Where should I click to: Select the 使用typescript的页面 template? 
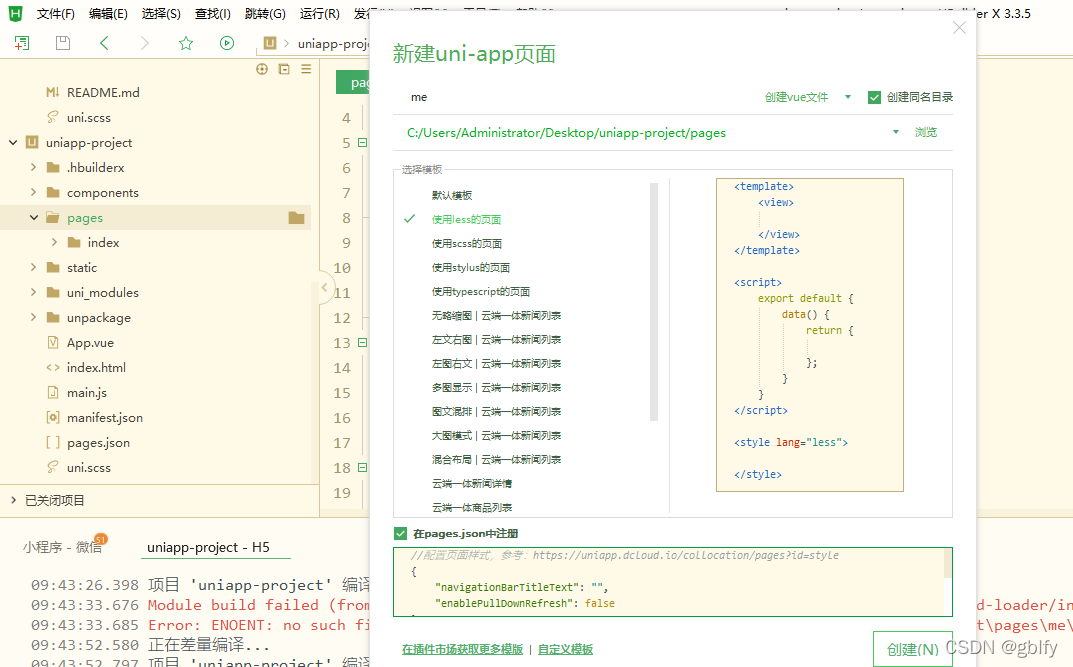coord(480,291)
